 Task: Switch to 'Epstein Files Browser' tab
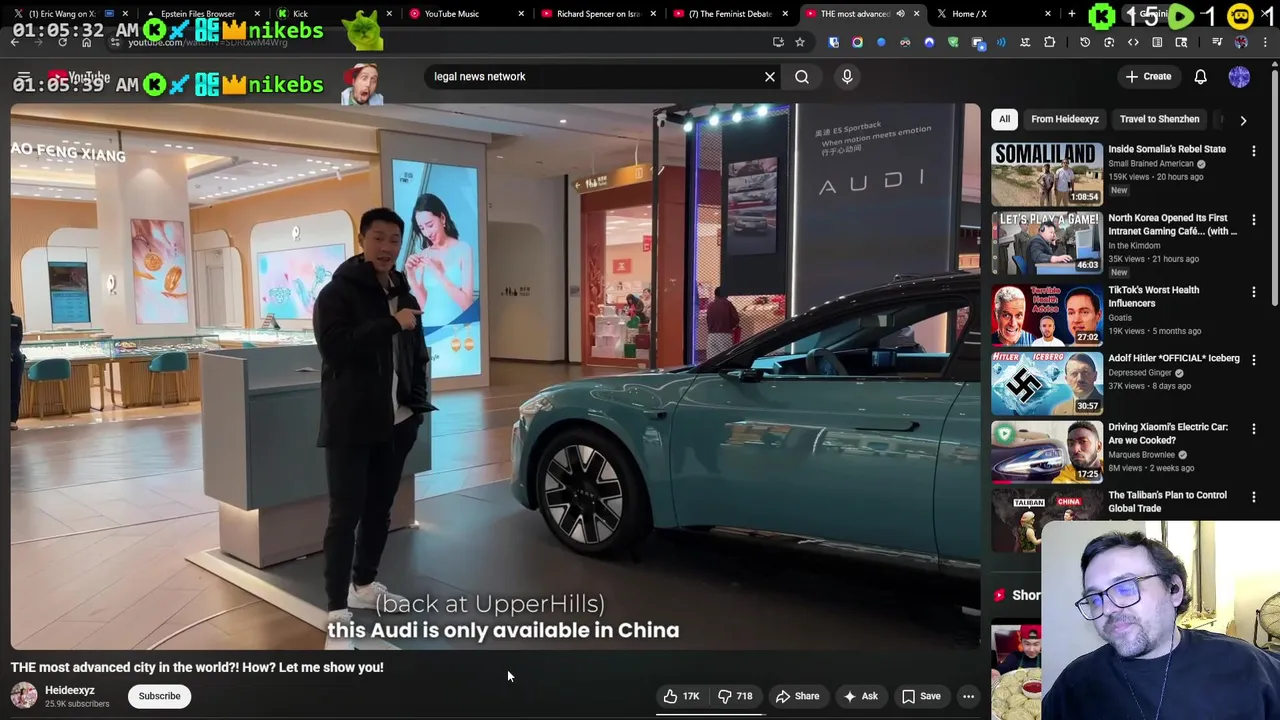click(198, 14)
